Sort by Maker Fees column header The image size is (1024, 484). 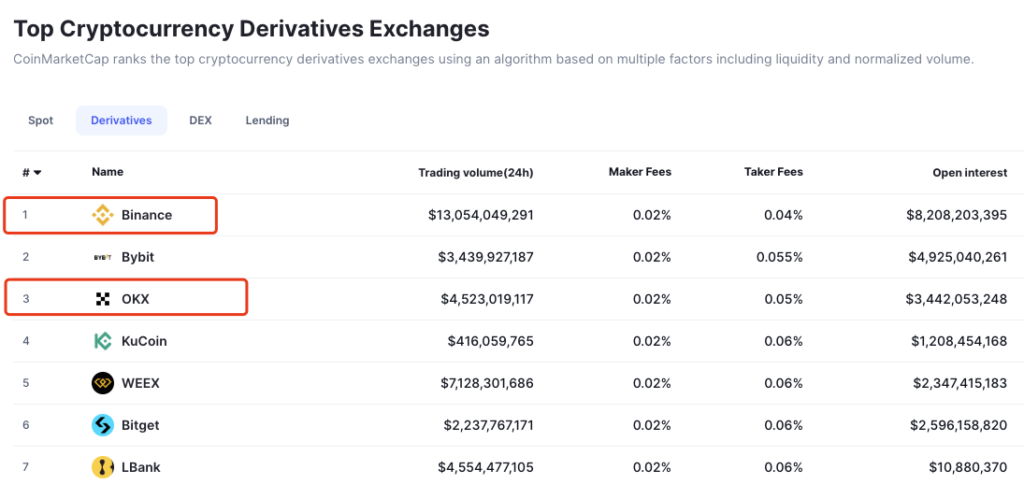pos(640,172)
